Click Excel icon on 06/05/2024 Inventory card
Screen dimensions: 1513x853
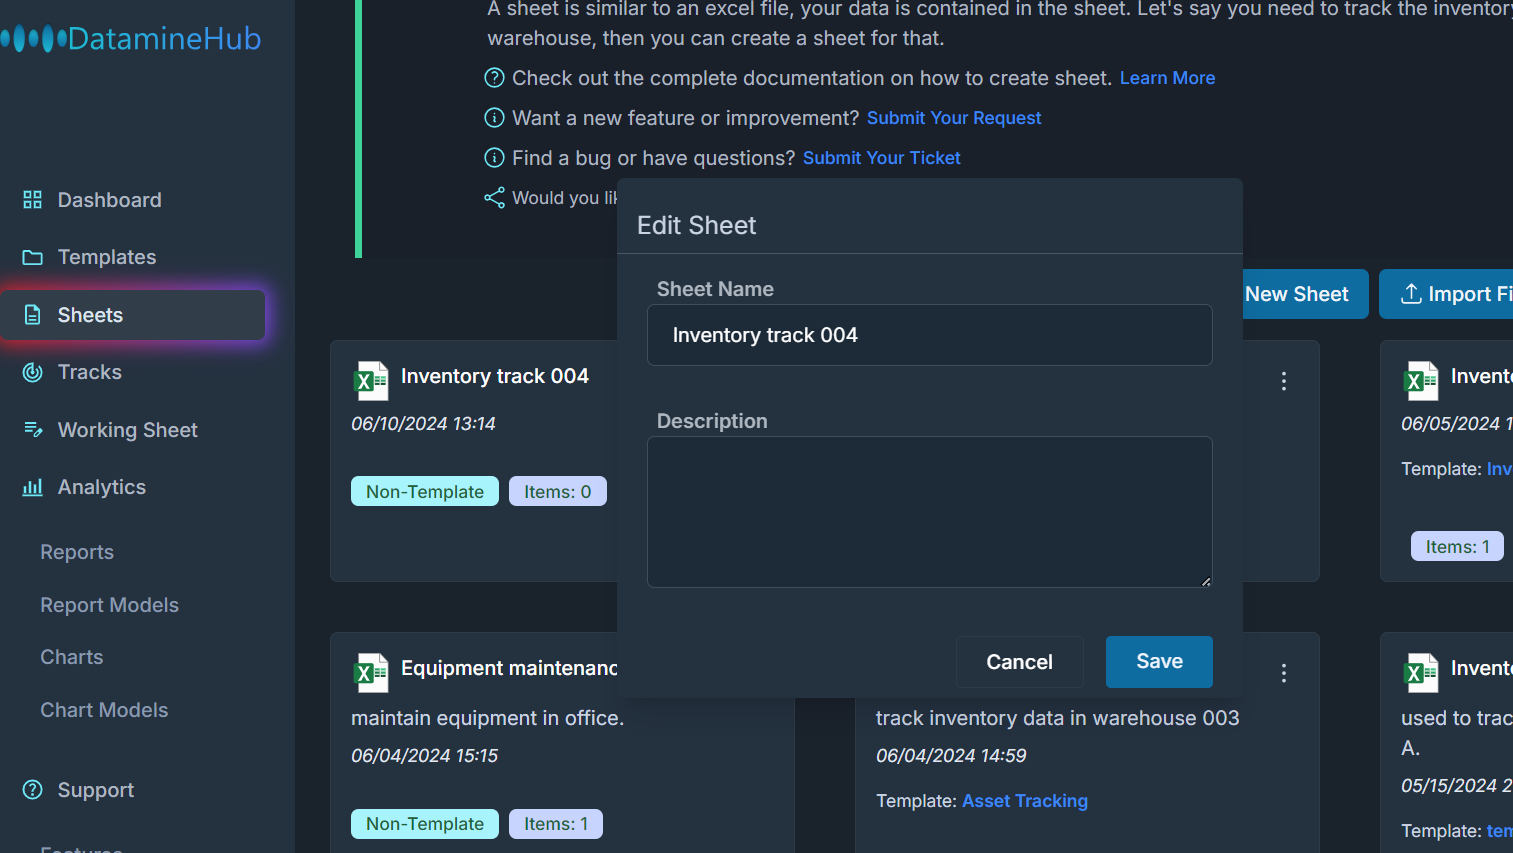1422,381
